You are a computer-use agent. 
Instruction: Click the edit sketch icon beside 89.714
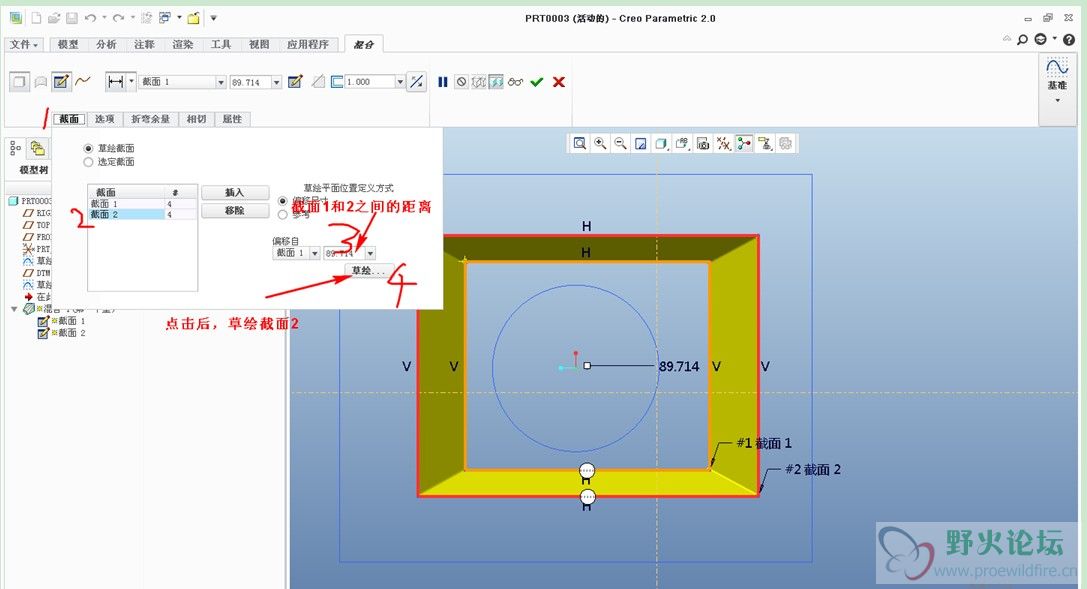point(295,82)
